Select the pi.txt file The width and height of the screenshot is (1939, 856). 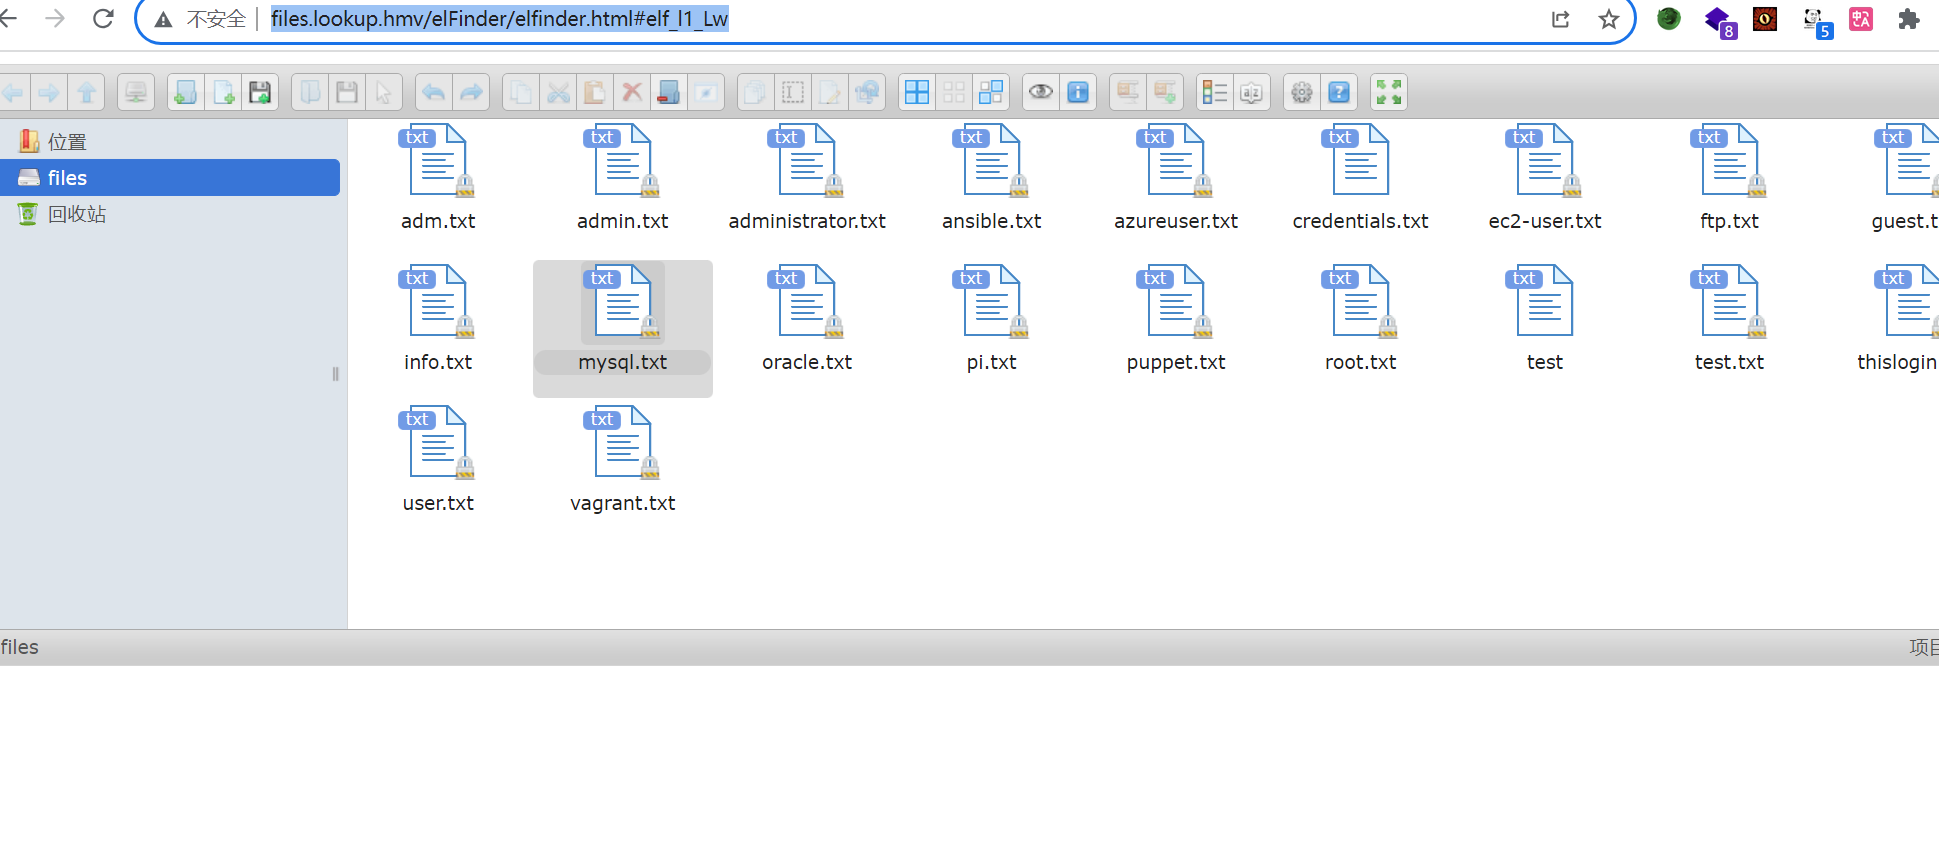(x=992, y=319)
